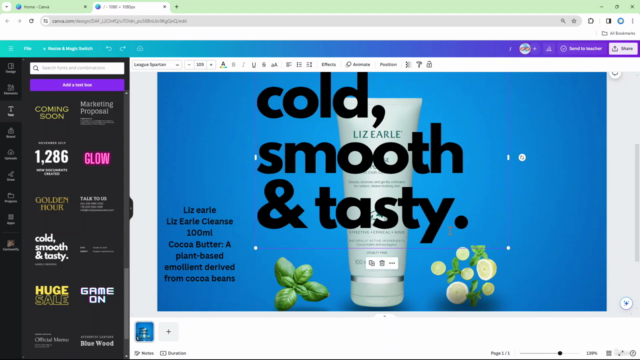640x360 pixels.
Task: Open the insights chart icon
Action: click(549, 49)
